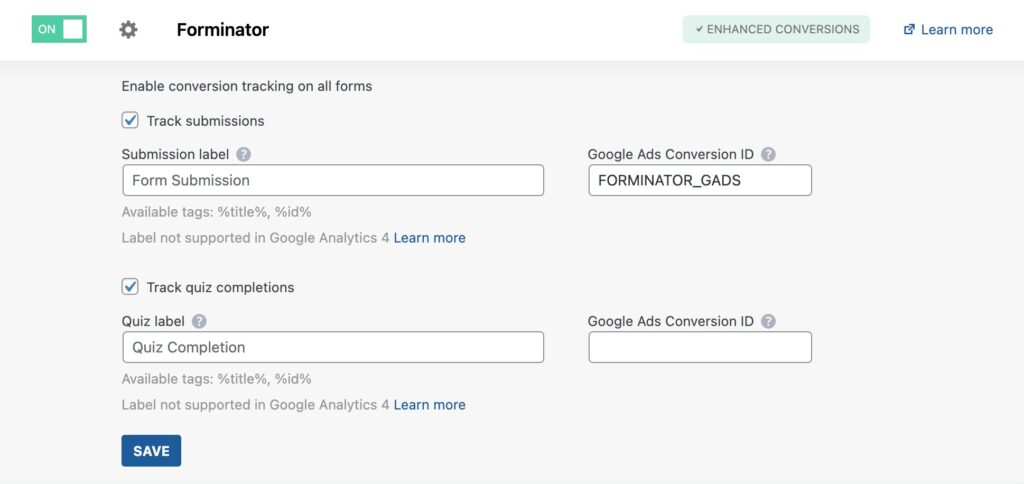Image resolution: width=1024 pixels, height=484 pixels.
Task: Open Forminator settings gear icon
Action: 129,29
